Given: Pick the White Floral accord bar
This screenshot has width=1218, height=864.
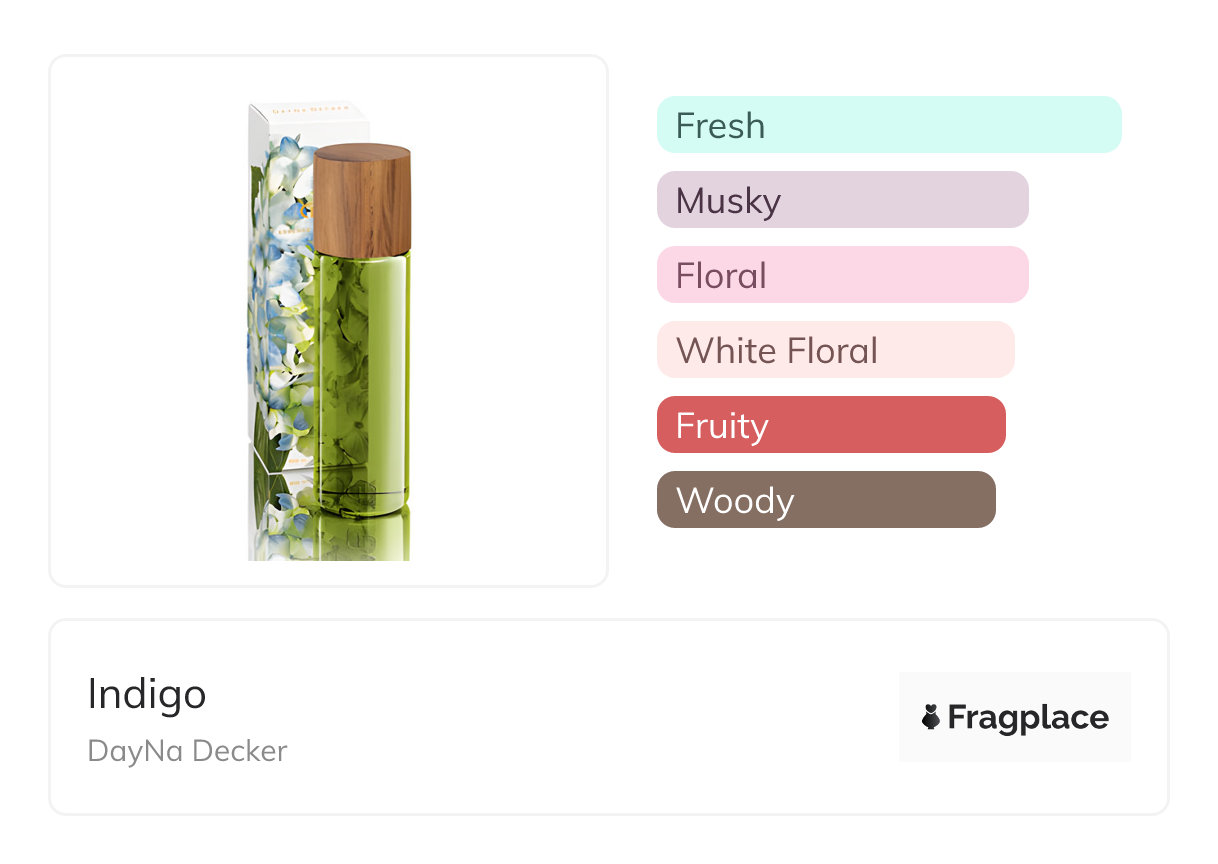Looking at the screenshot, I should click(x=835, y=350).
